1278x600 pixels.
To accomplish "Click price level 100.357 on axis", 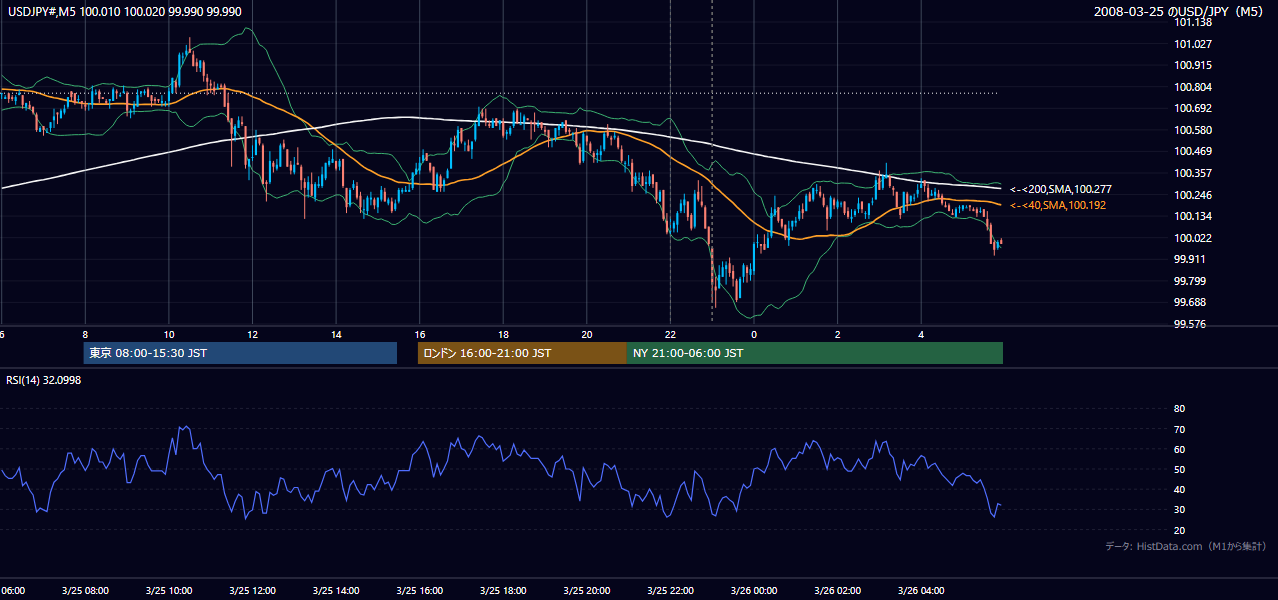I will point(1192,173).
